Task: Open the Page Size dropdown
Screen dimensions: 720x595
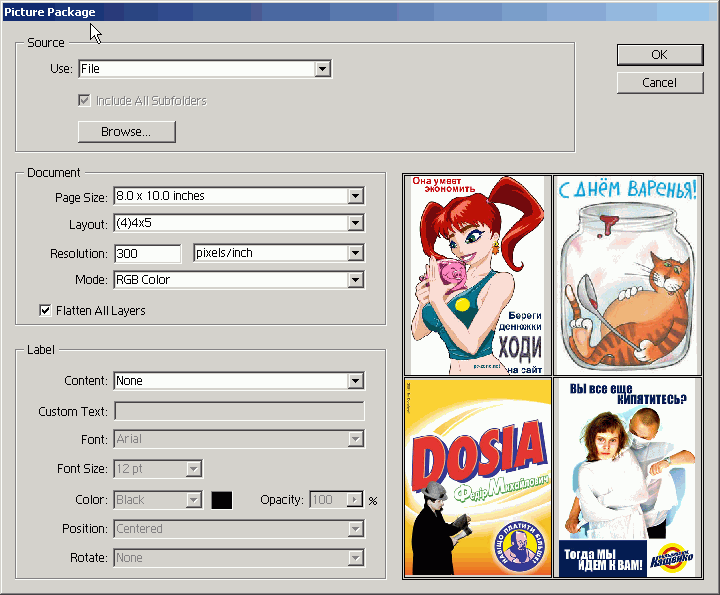Action: (239, 196)
